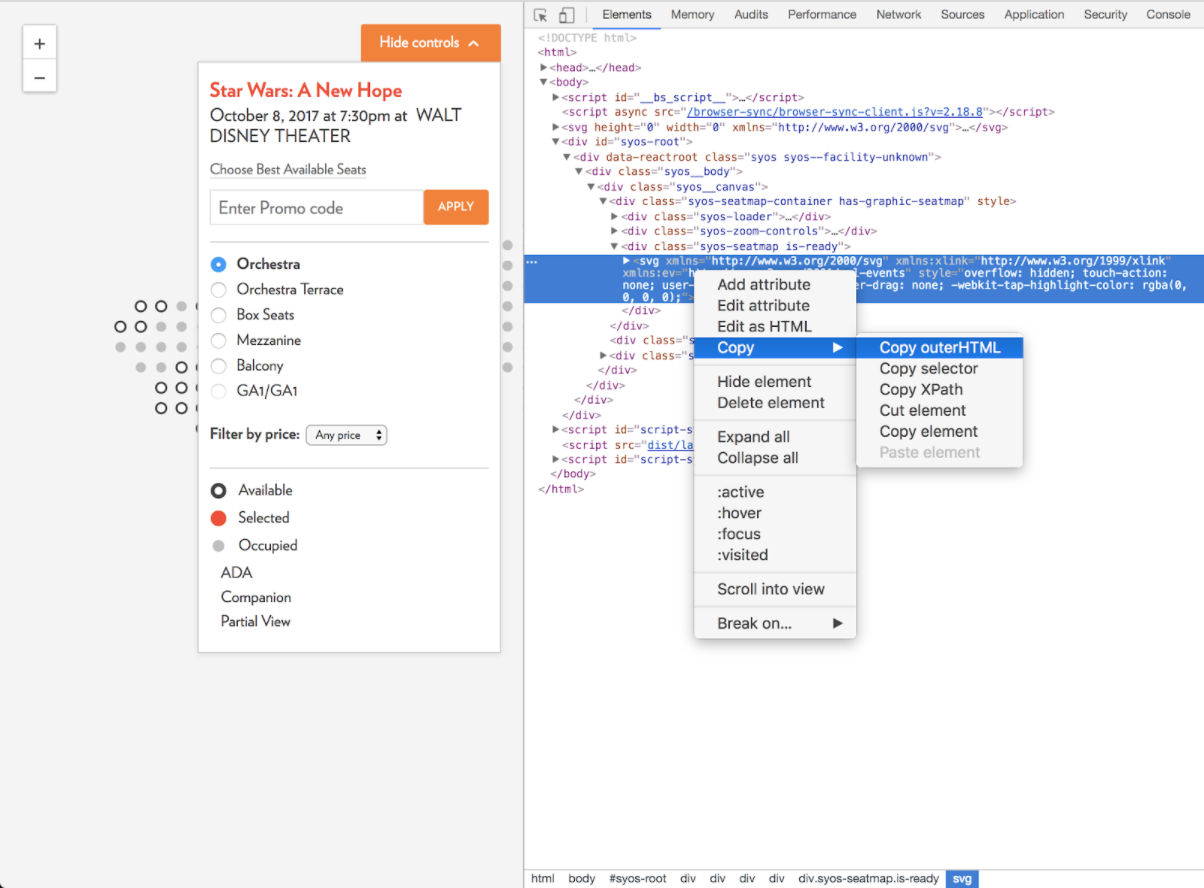Select the GA1/GA1 radio button
The image size is (1204, 888).
tap(218, 391)
